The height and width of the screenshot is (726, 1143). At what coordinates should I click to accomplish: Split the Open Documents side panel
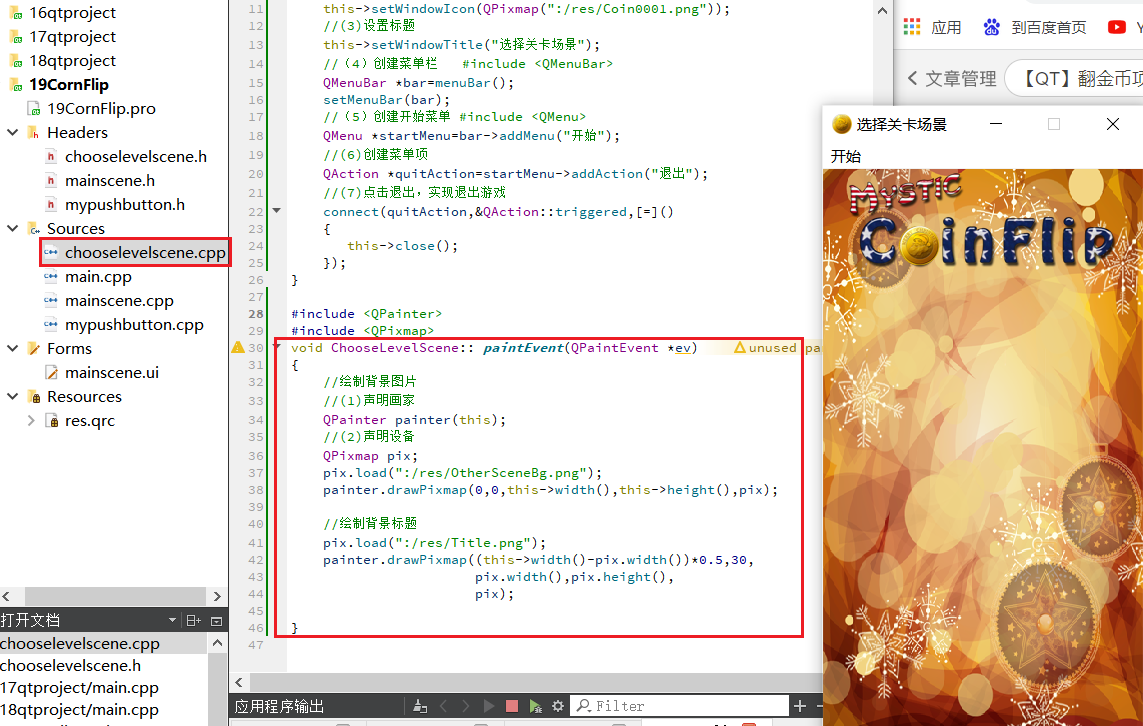[x=193, y=620]
